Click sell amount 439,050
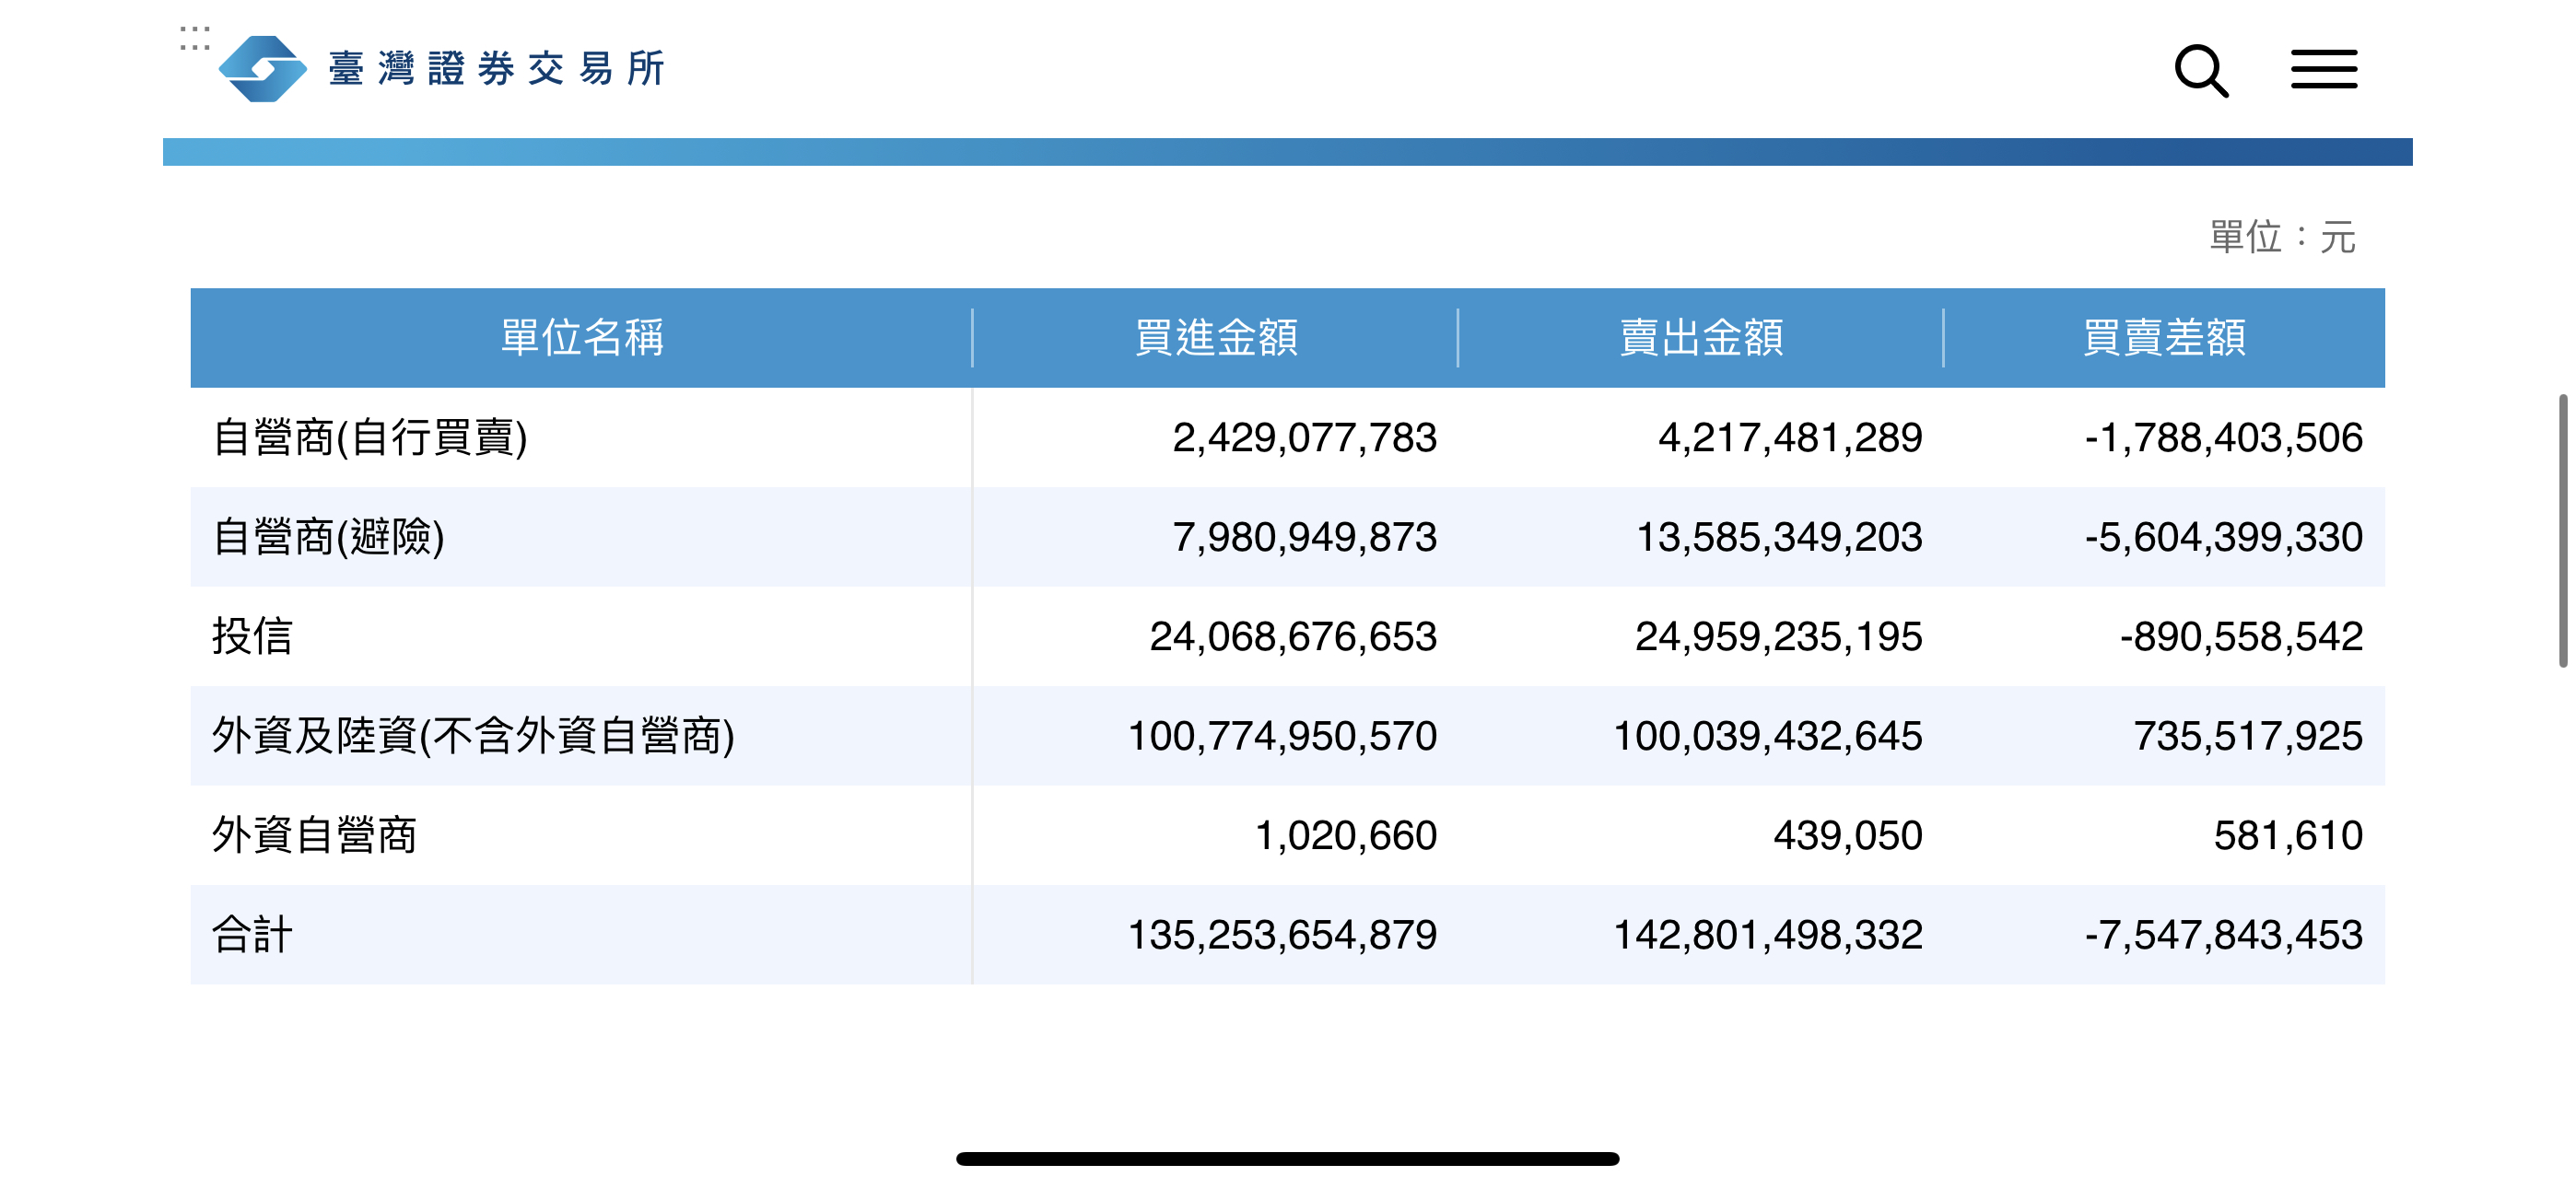Screen dimensions: 2576x1188 tap(1847, 836)
